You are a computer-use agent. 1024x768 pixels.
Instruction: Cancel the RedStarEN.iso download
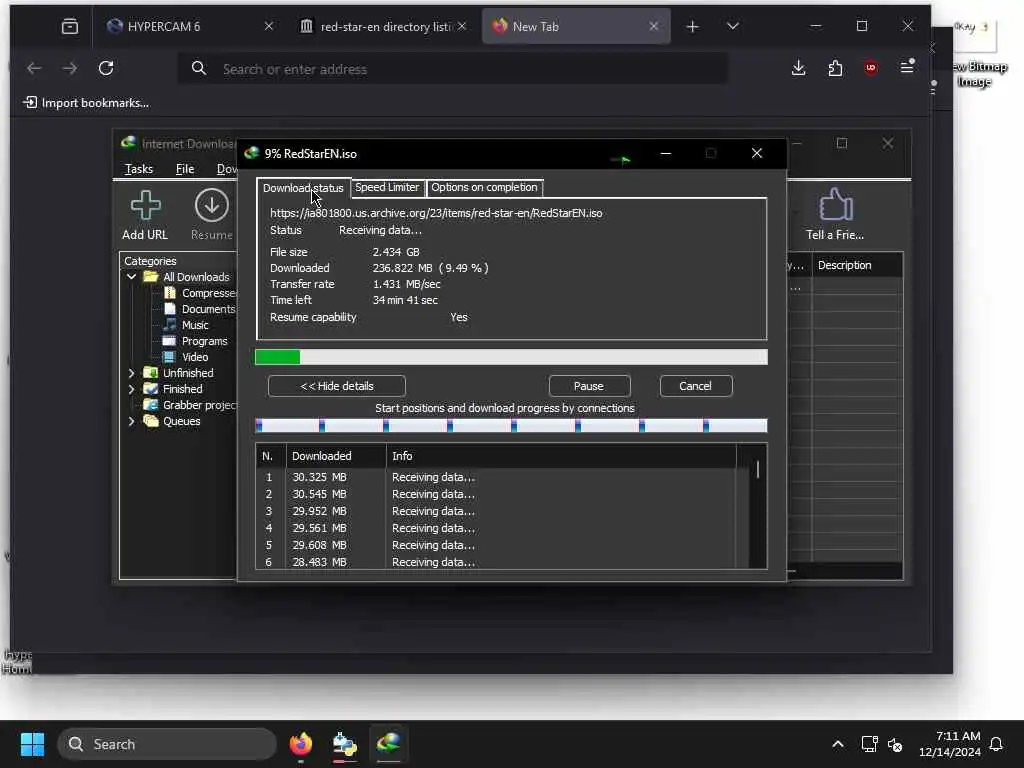tap(695, 386)
